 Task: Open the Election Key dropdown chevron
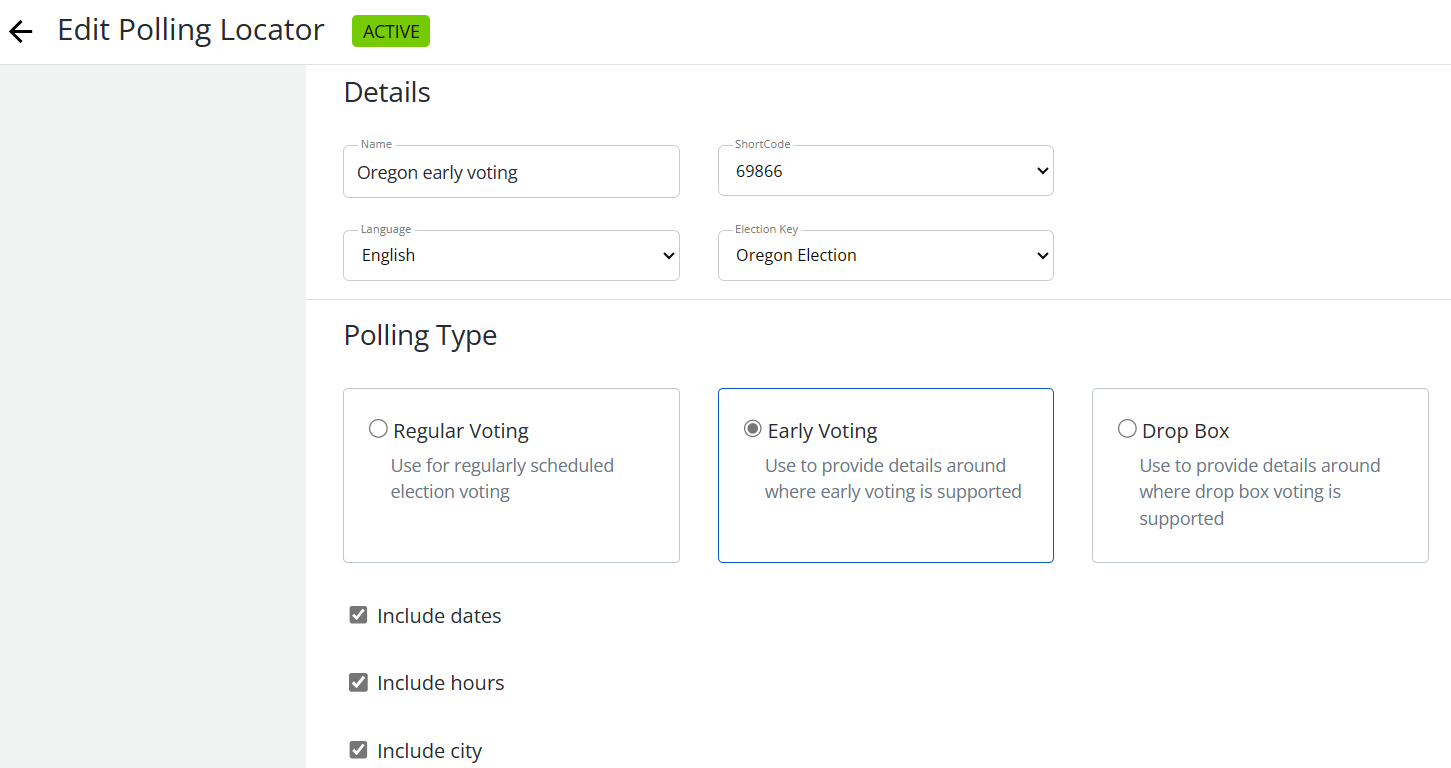pos(1041,255)
